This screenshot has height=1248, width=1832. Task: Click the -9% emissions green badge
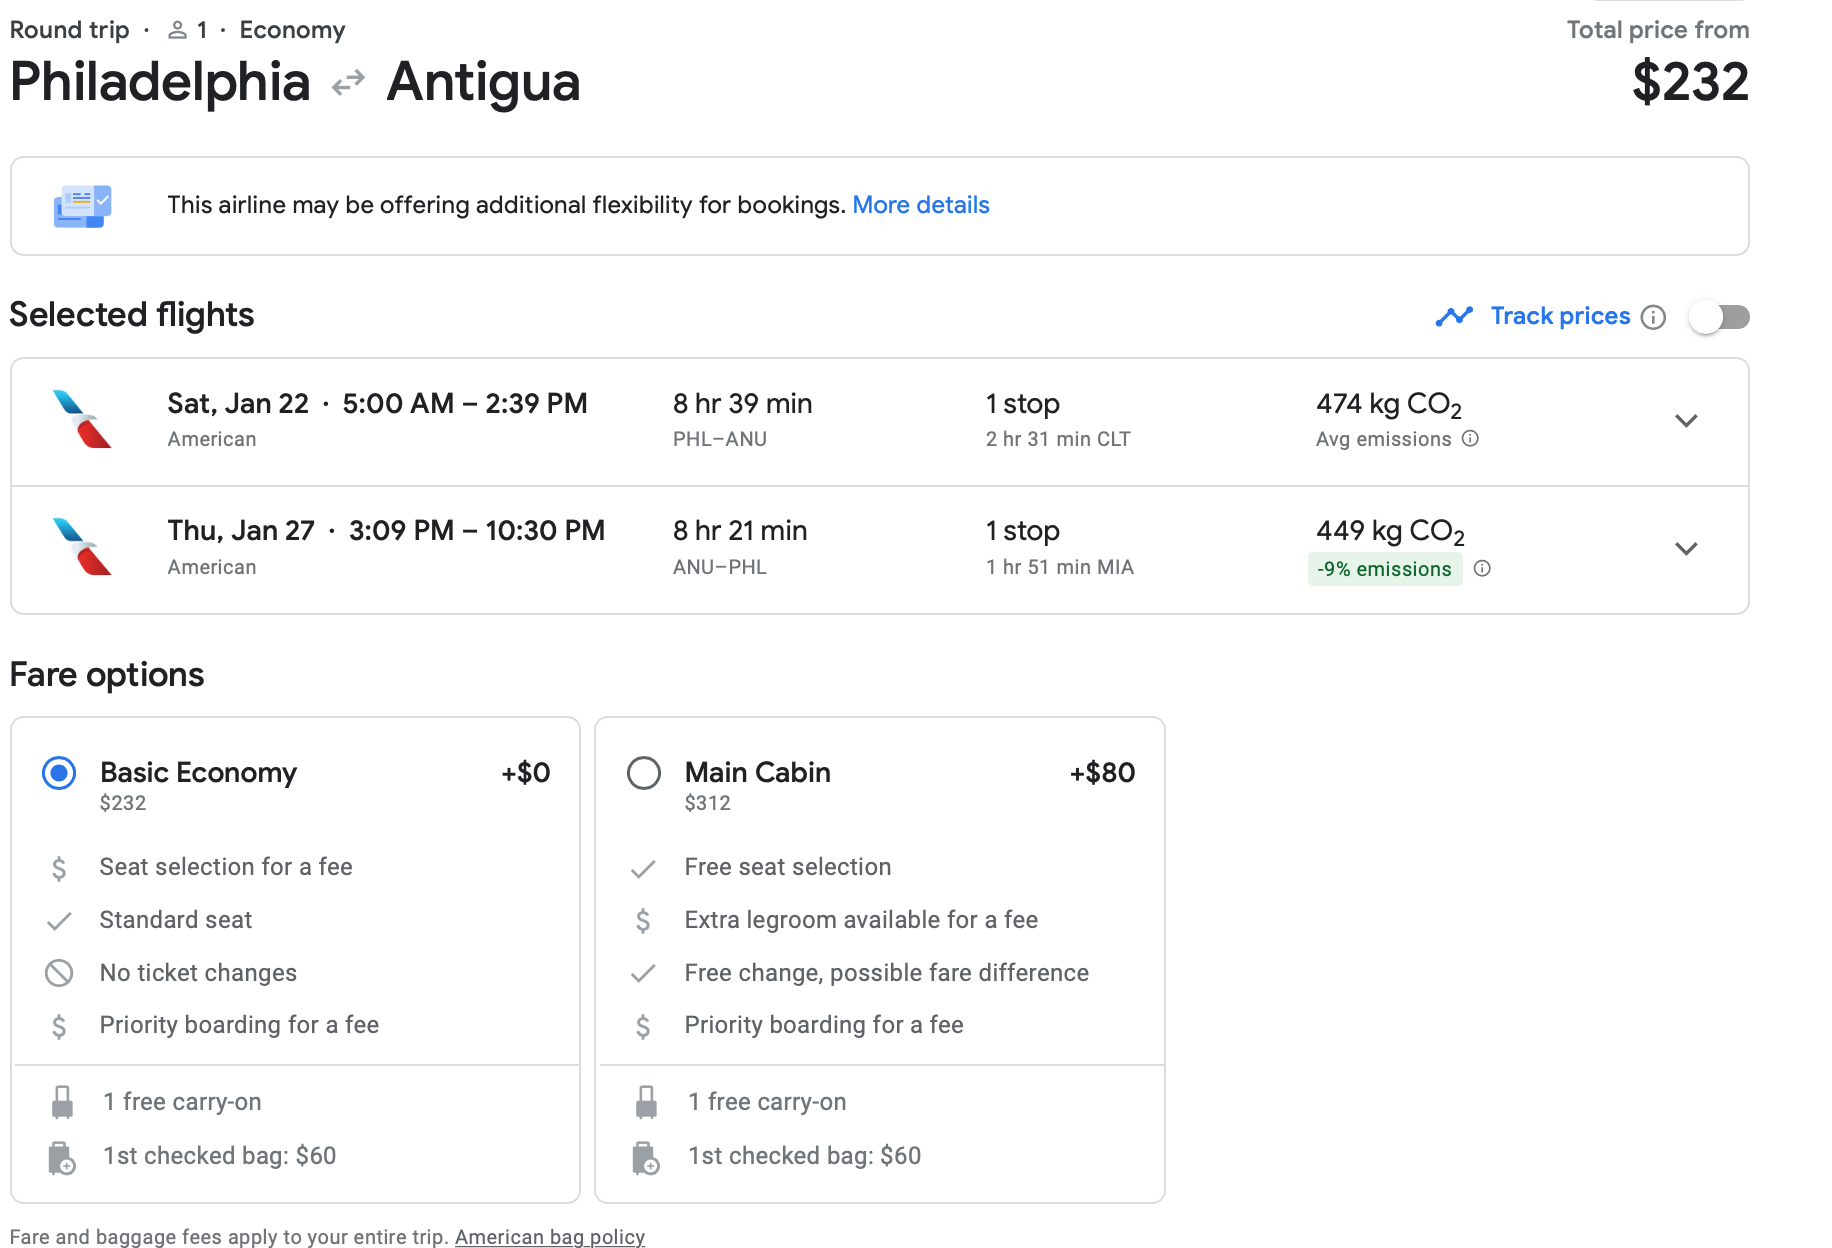tap(1384, 569)
